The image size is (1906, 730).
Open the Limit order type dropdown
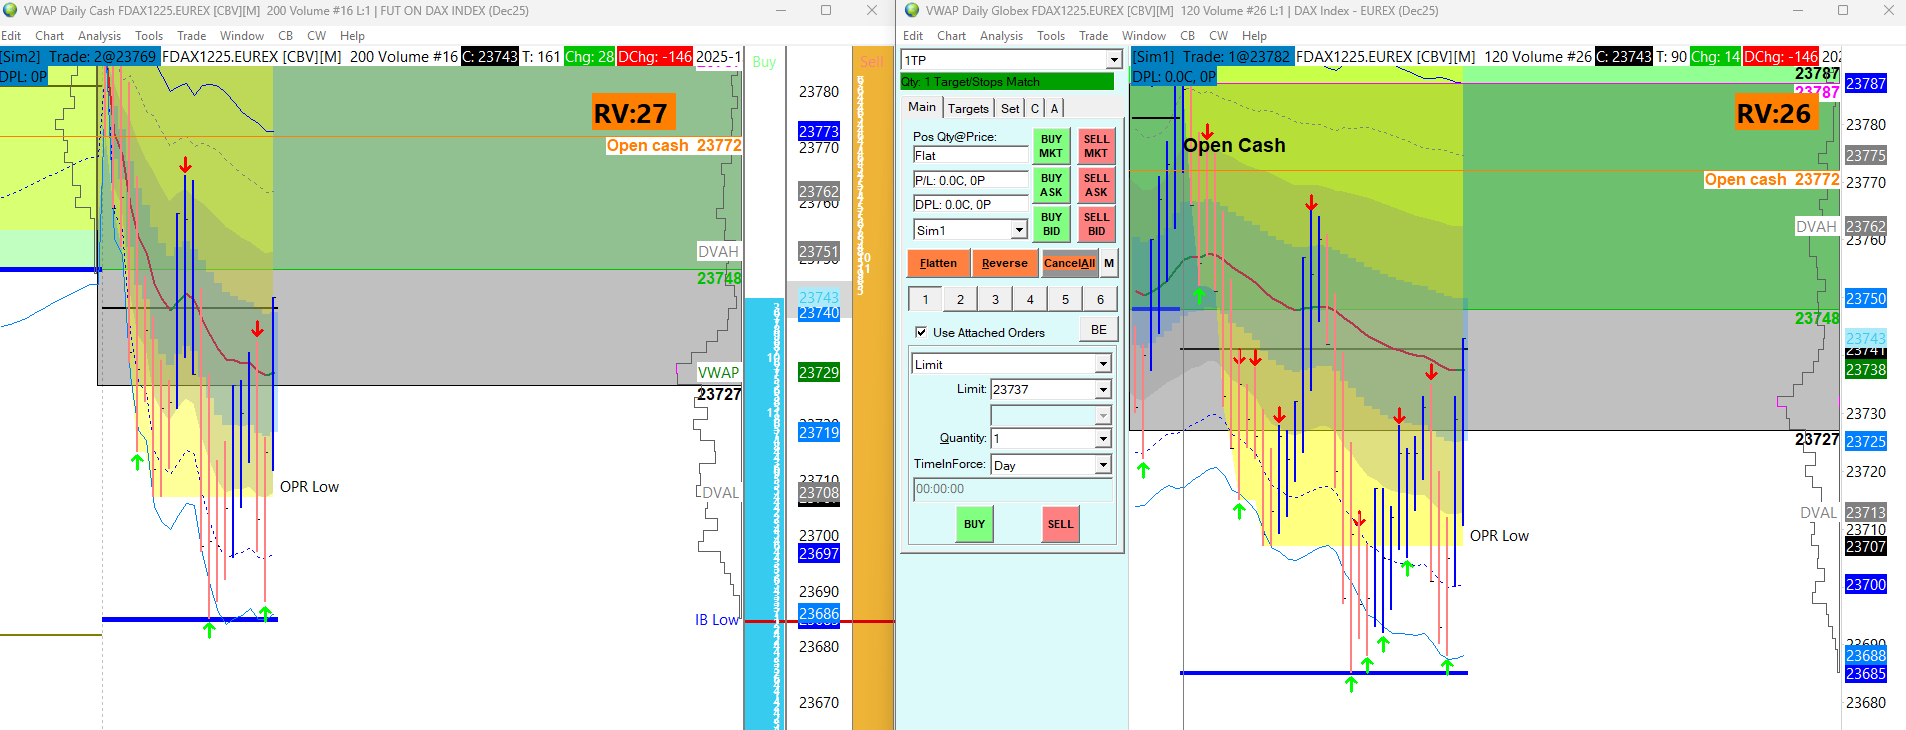(1103, 364)
